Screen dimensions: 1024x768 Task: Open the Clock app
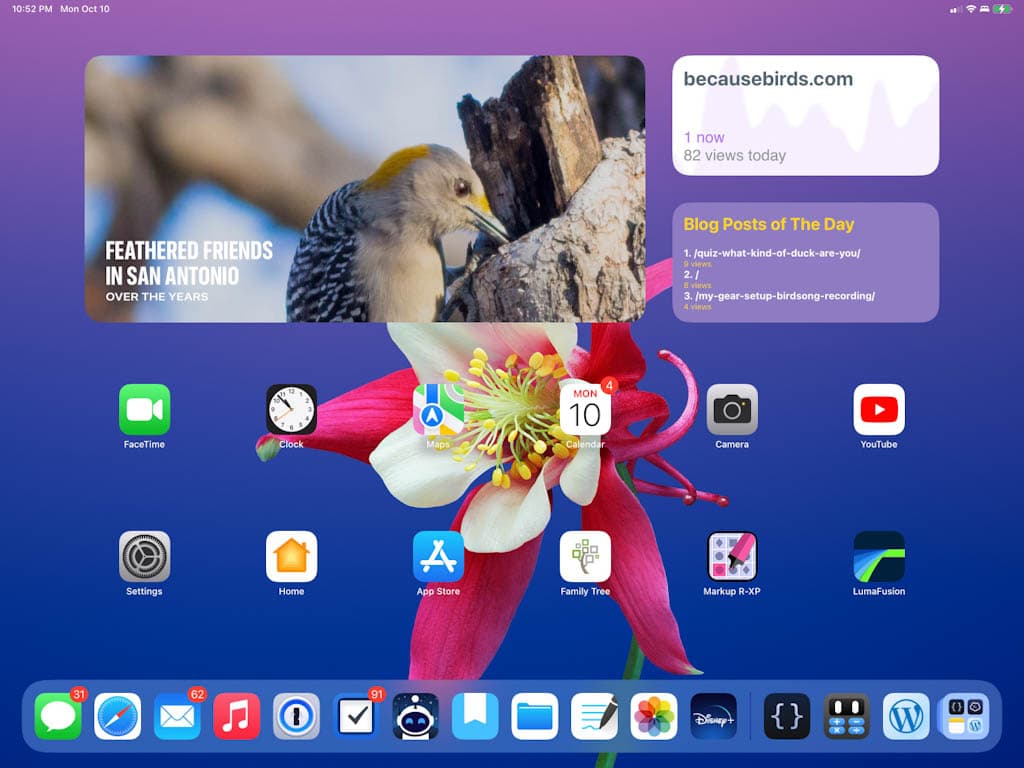291,409
